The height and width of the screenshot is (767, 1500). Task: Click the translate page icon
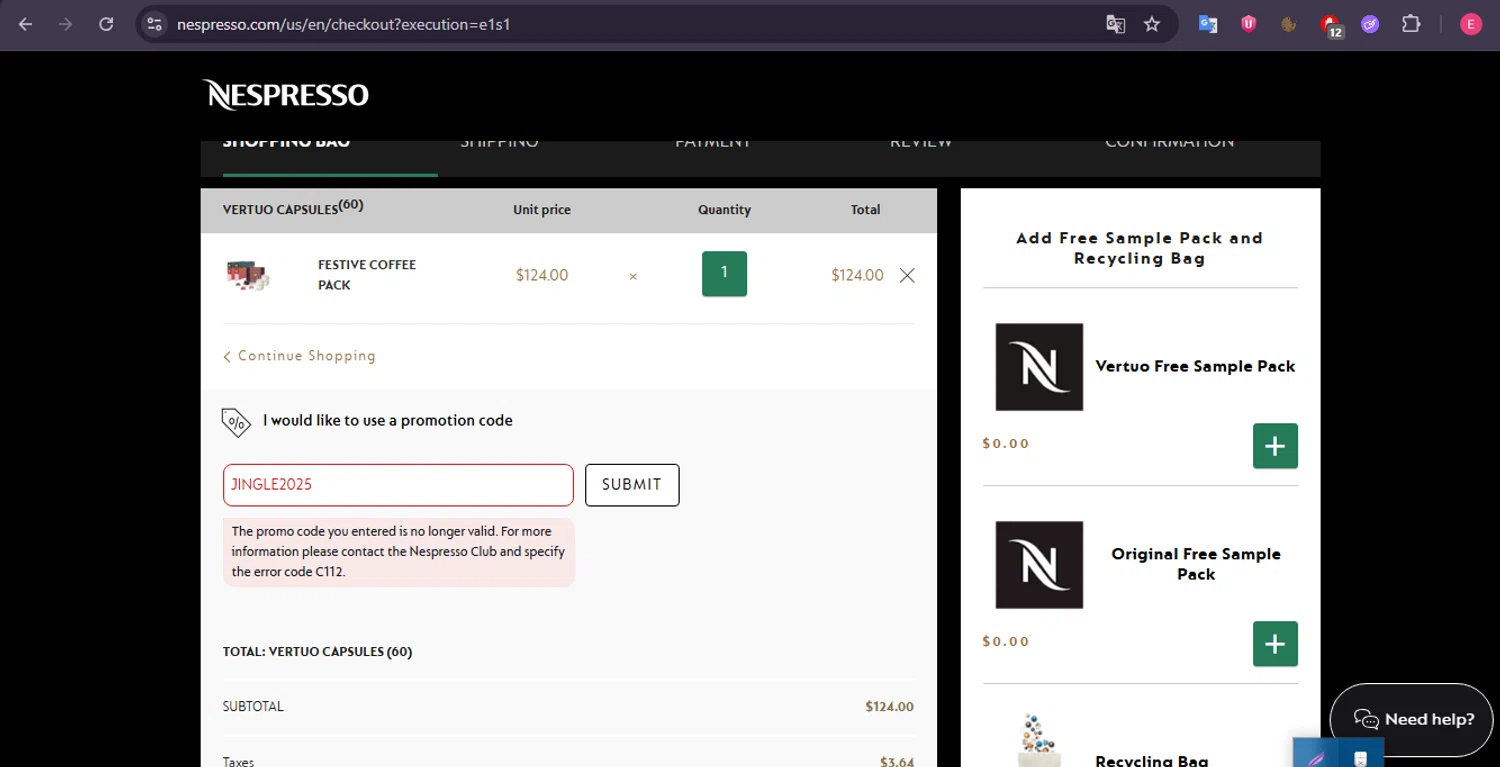tap(1115, 24)
